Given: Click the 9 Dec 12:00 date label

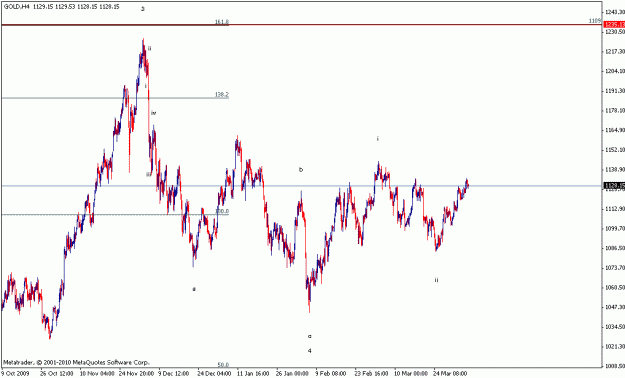Looking at the screenshot, I should [x=174, y=374].
